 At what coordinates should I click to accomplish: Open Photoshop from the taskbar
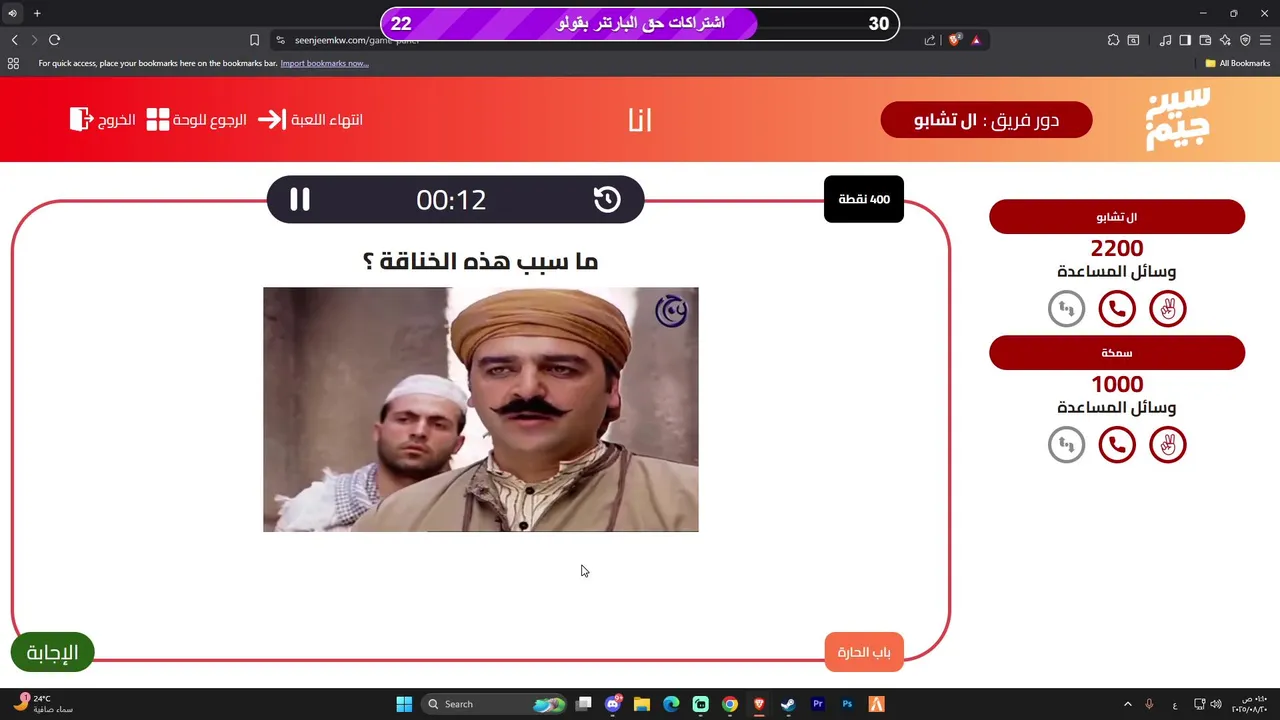847,704
